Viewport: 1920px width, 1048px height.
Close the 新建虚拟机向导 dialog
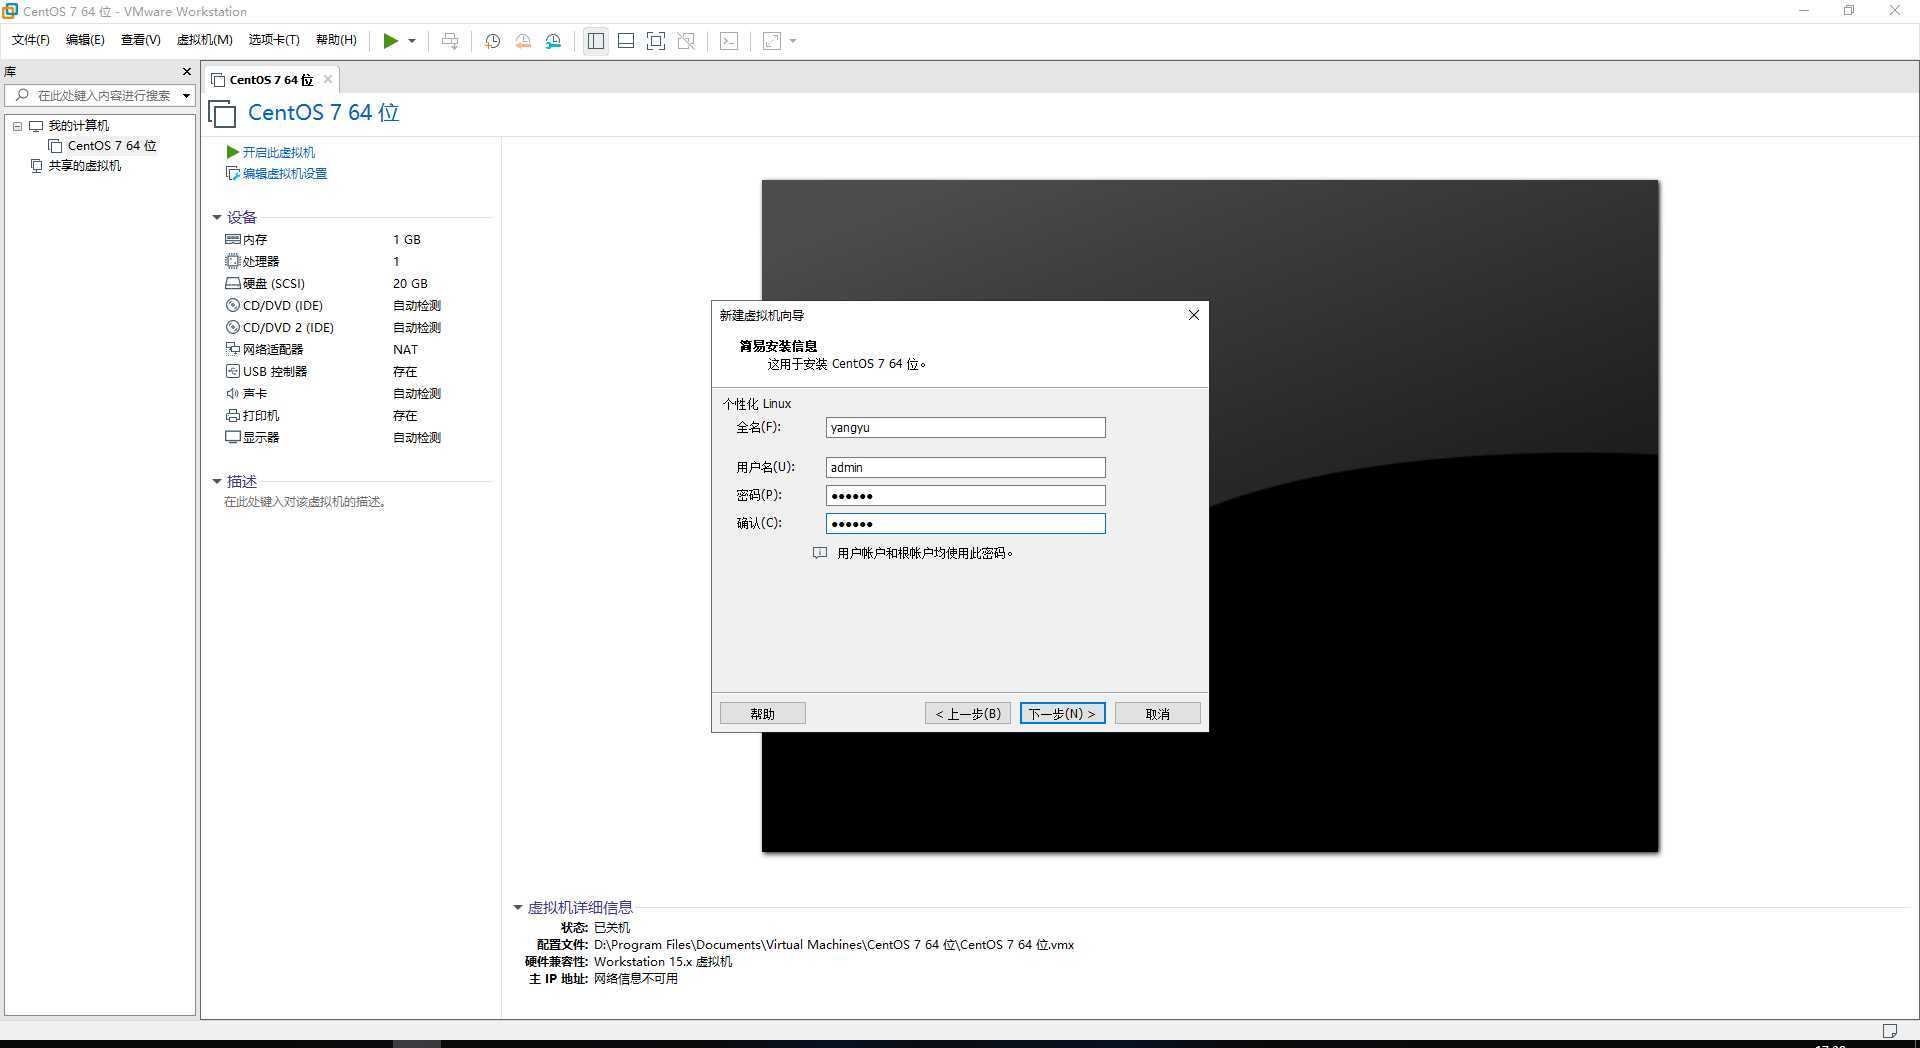[1193, 315]
